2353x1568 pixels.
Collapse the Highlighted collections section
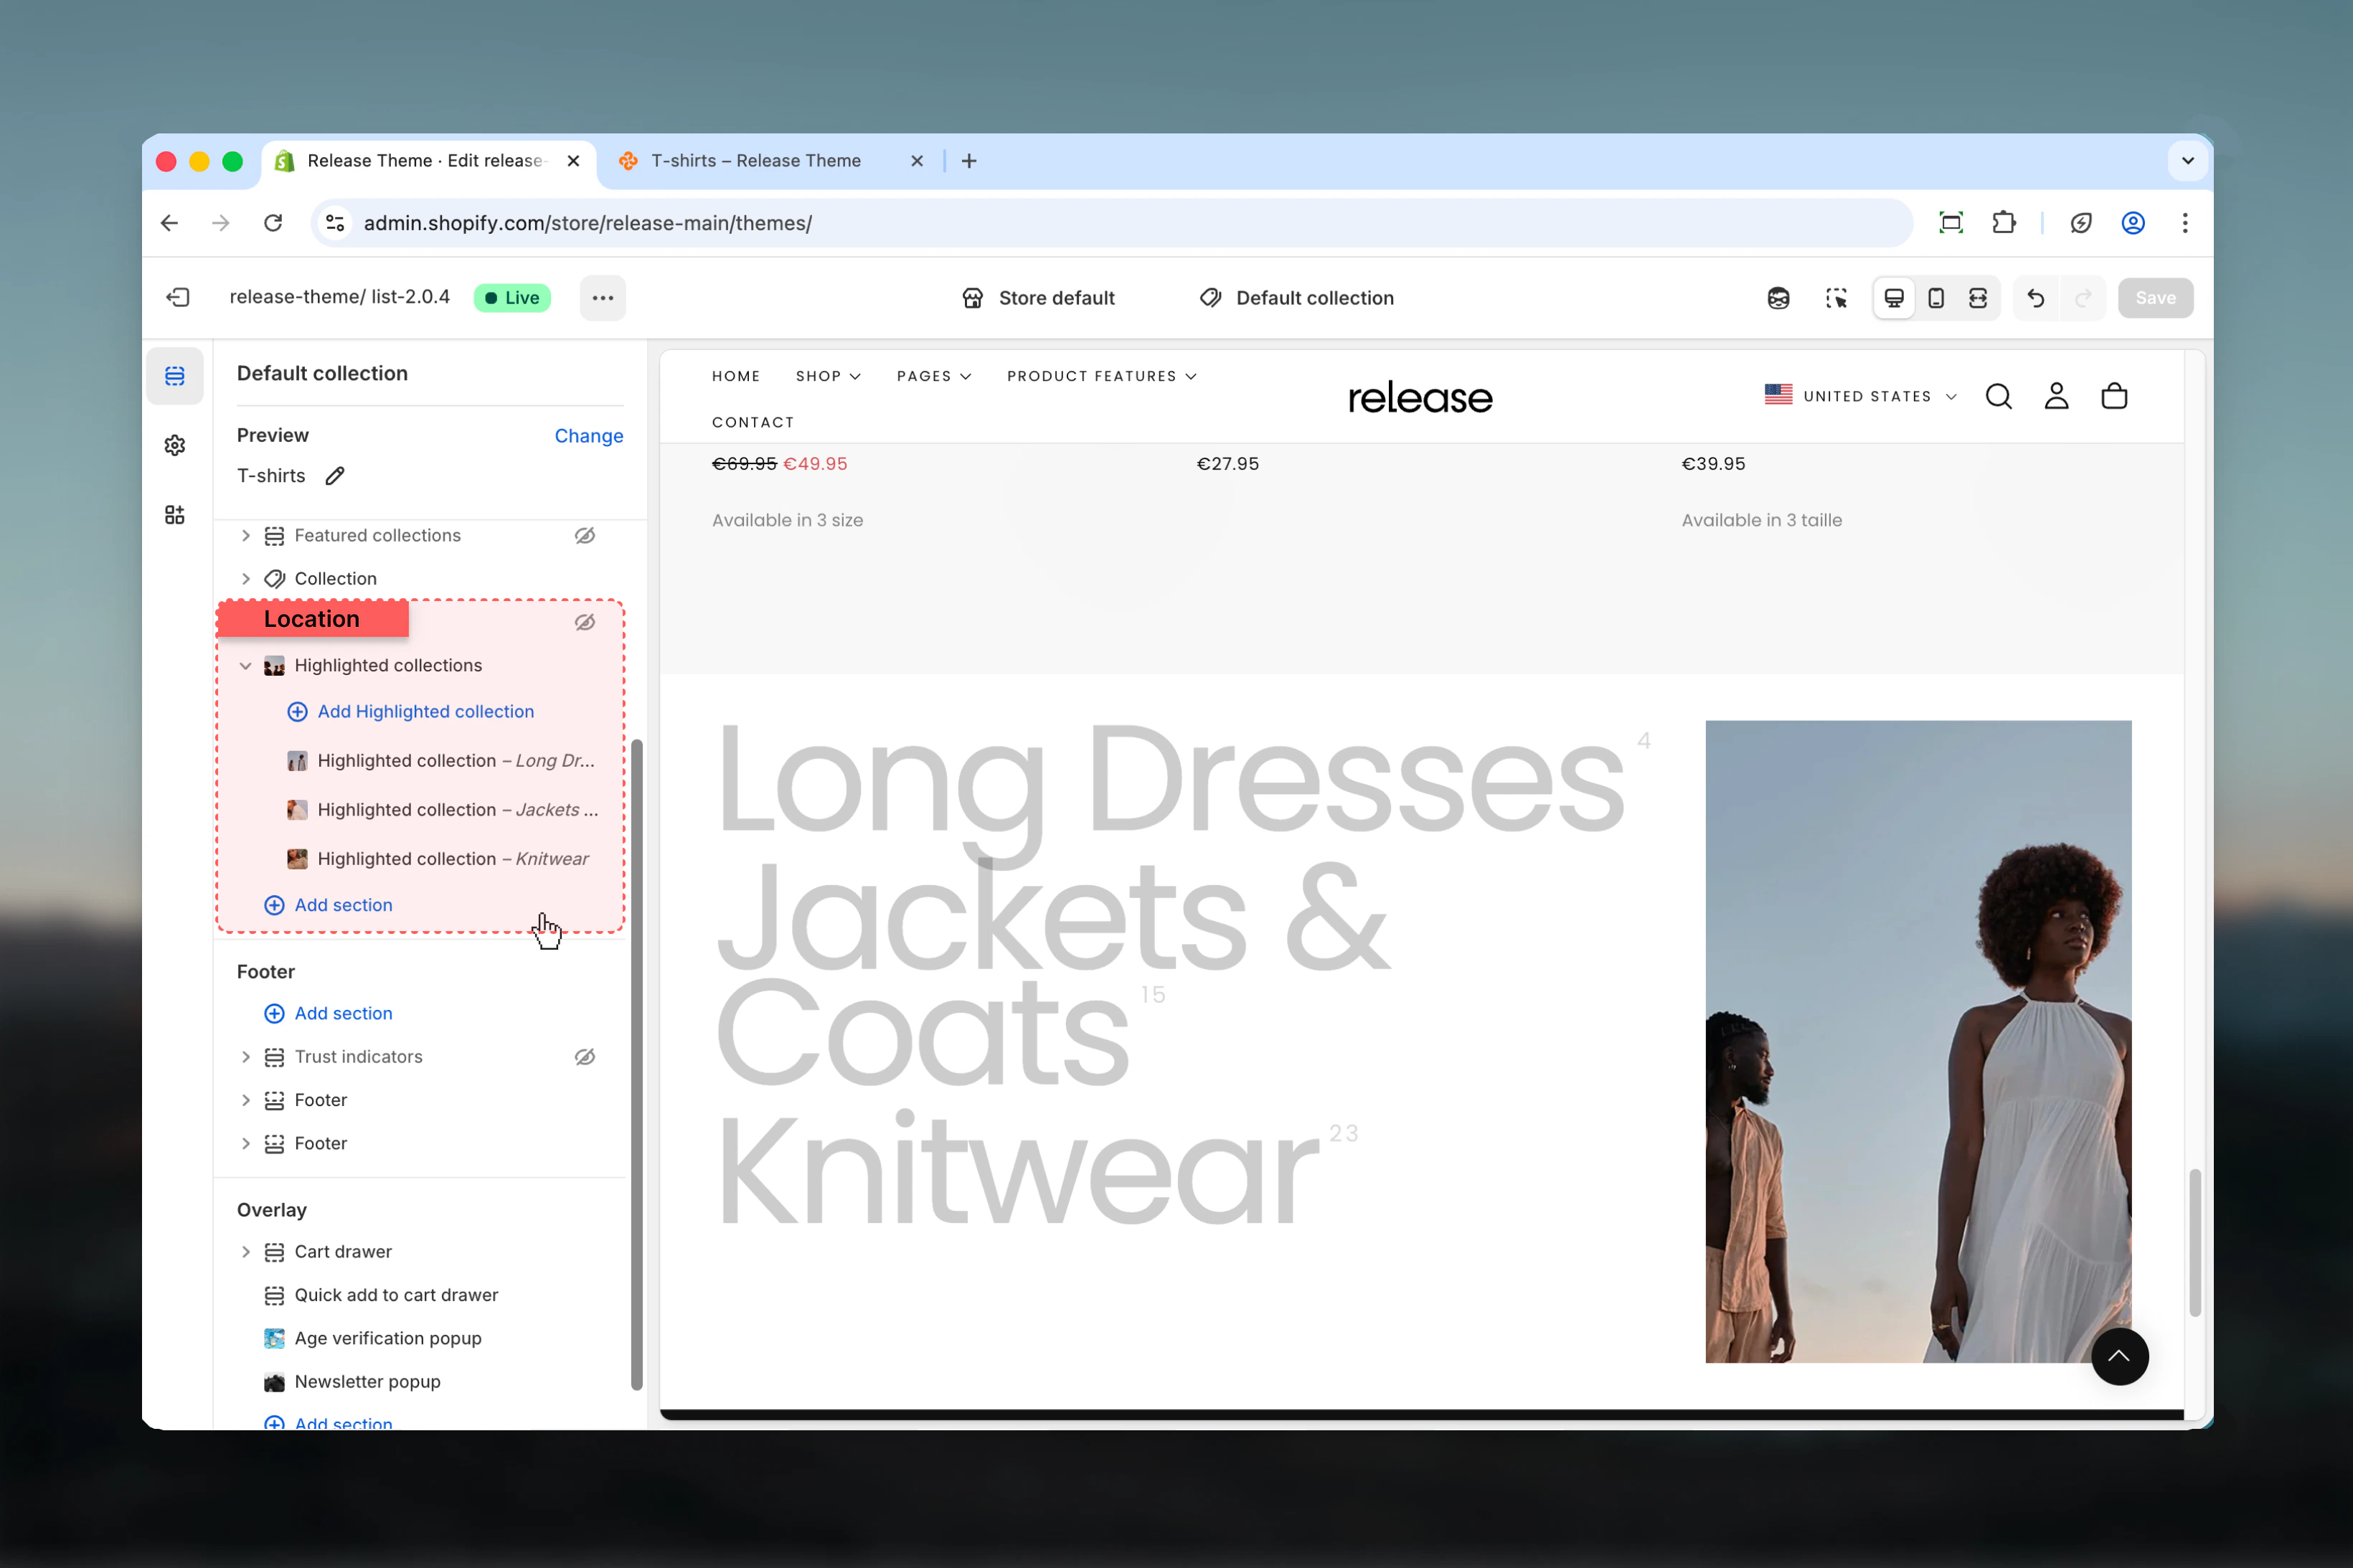246,666
